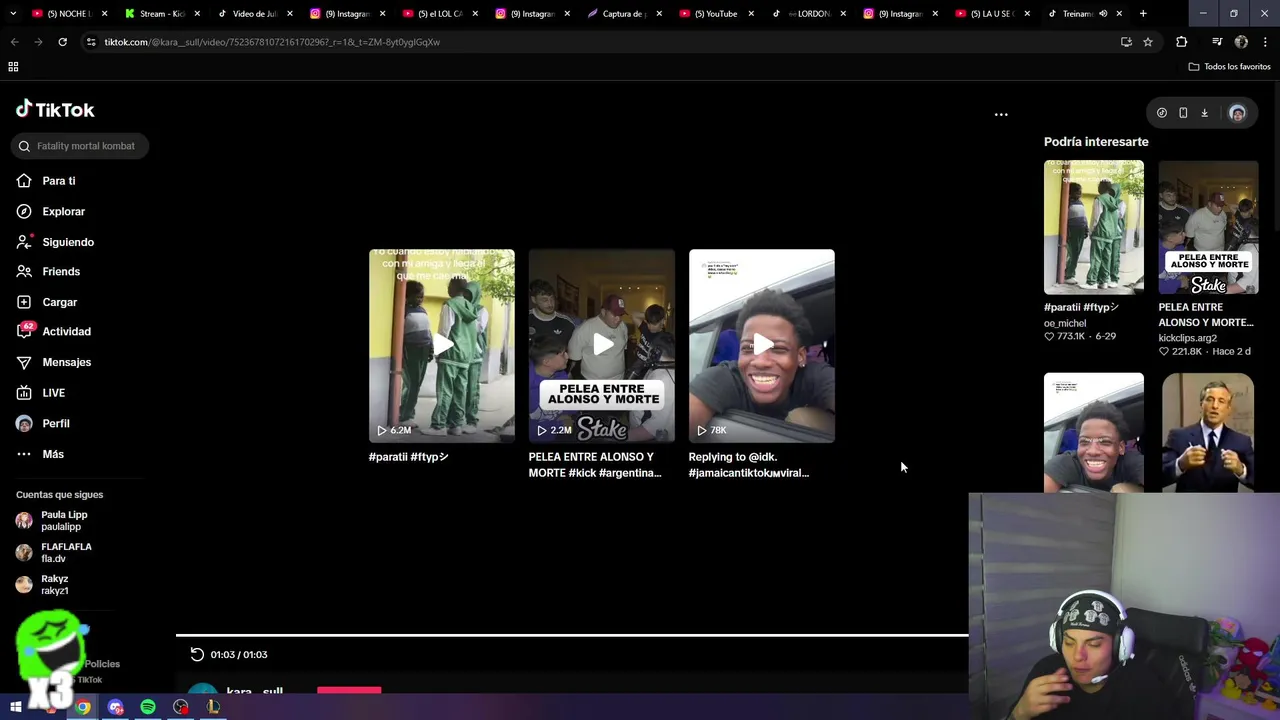Open sidebar kickclips.arg2 PELEA ENTRE ALONSO video

coord(1208,227)
